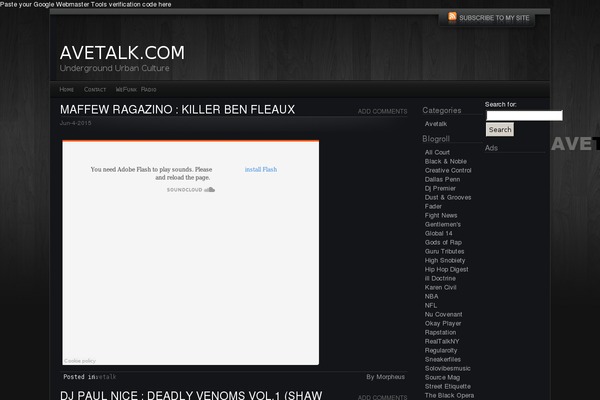The image size is (600, 400).
Task: Open the Global 14 blogroll link
Action: click(439, 233)
